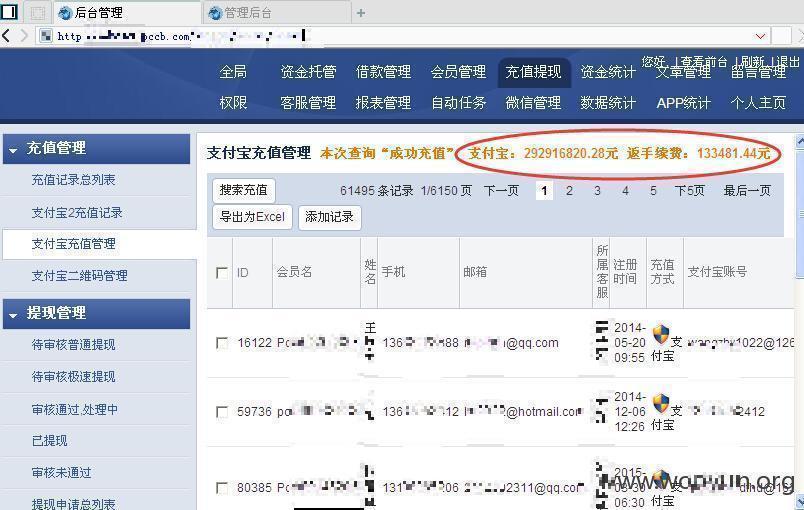Open the 资金统计 menu
This screenshot has height=510, width=804.
[x=608, y=72]
